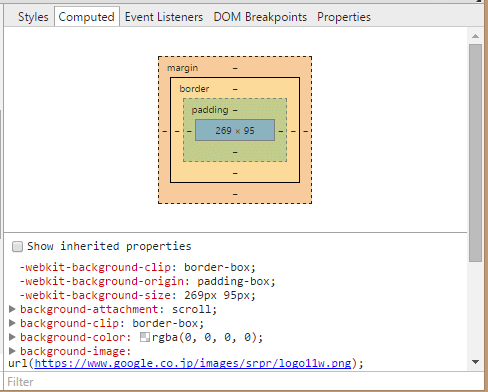Click the scrollbar down arrow
488x392 pixels.
tap(476, 362)
